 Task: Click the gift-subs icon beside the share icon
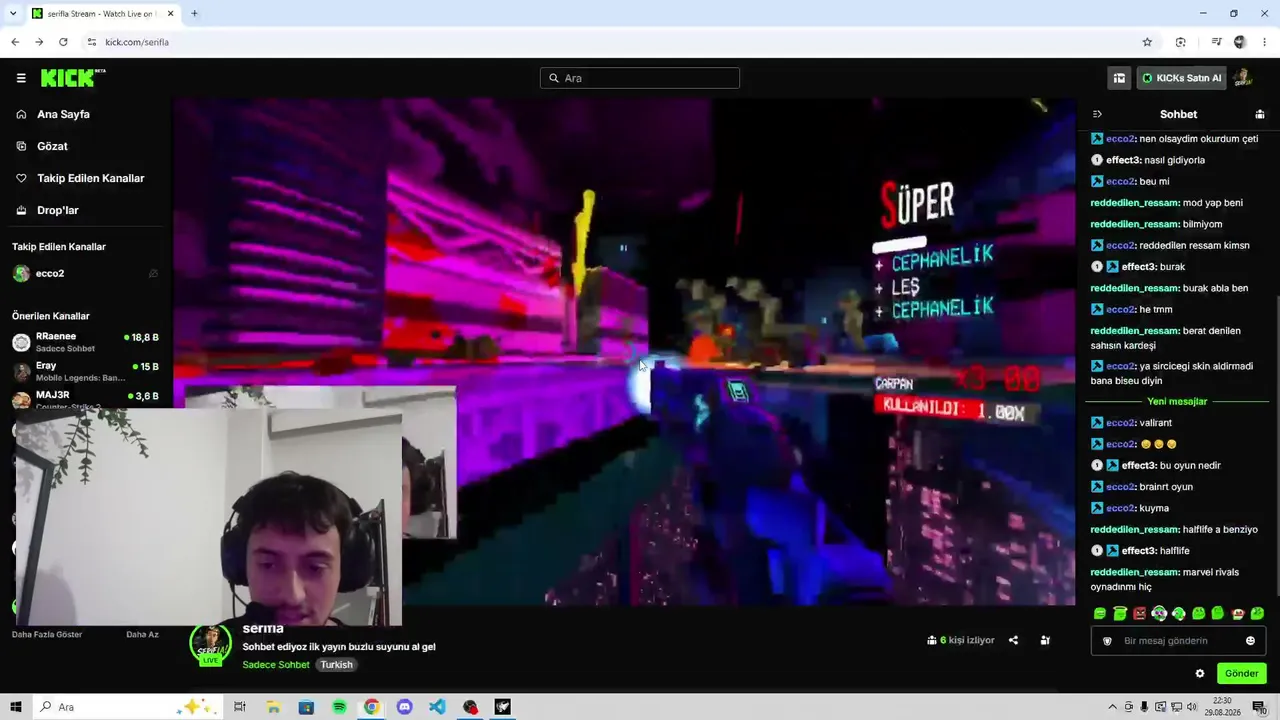click(1045, 640)
